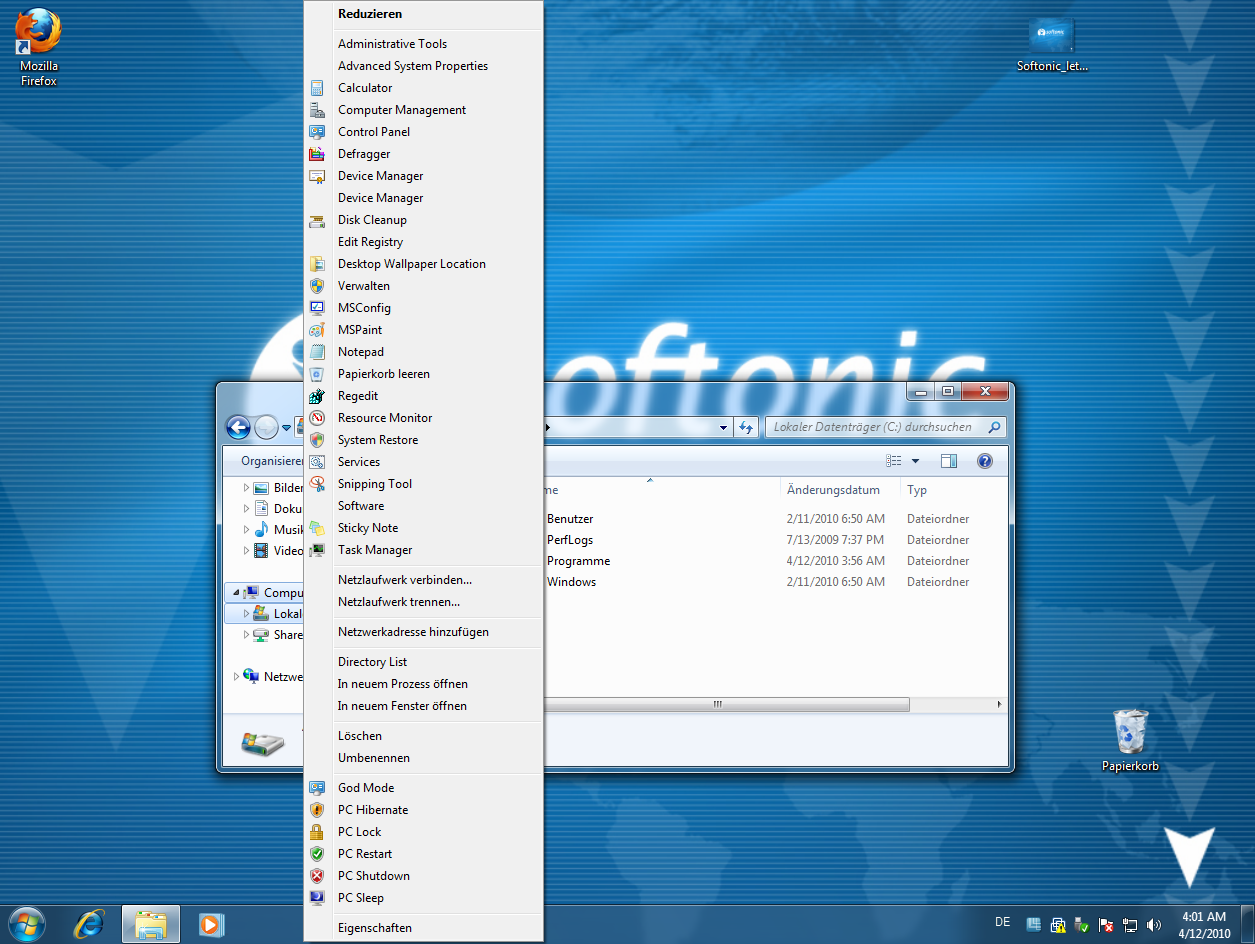Screen dimensions: 1255x944
Task: Click the Explorer help question mark button
Action: click(984, 461)
